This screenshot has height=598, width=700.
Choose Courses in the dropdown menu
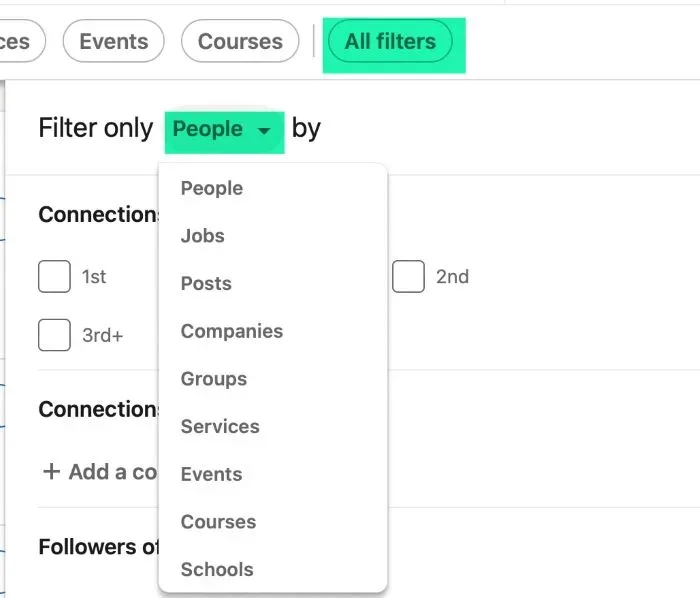[219, 522]
